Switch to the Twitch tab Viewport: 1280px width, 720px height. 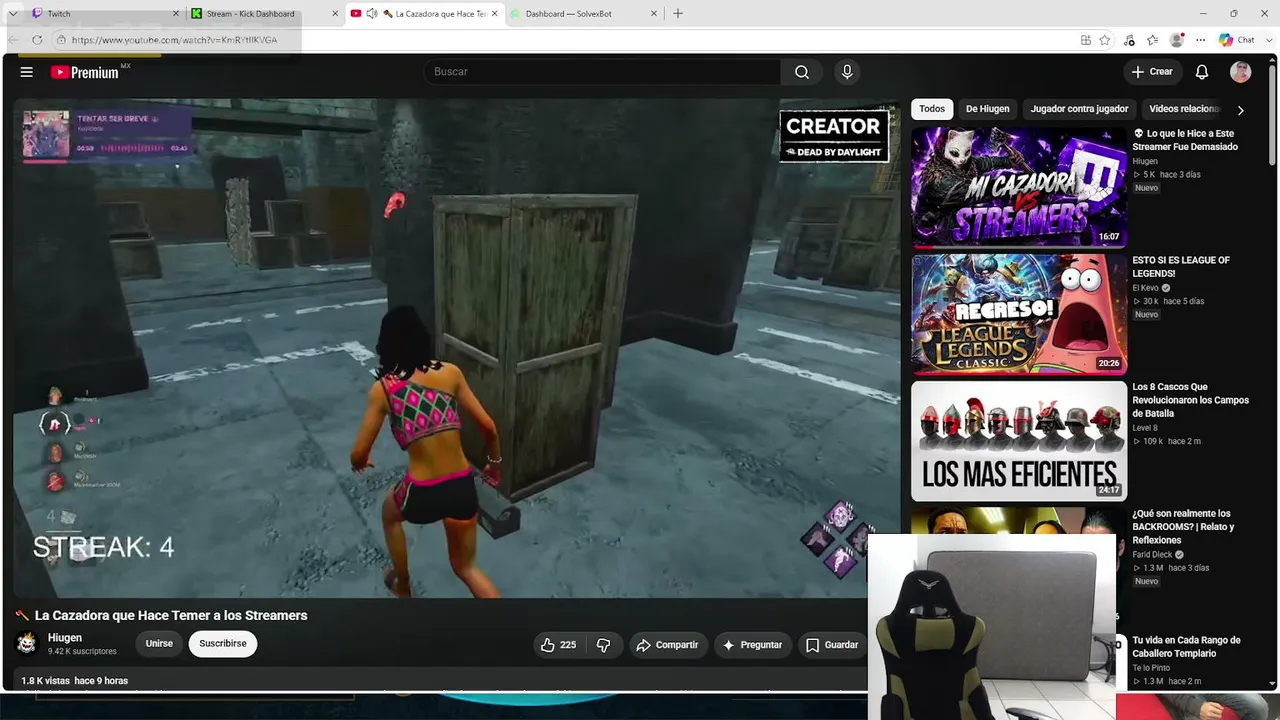pyautogui.click(x=105, y=14)
